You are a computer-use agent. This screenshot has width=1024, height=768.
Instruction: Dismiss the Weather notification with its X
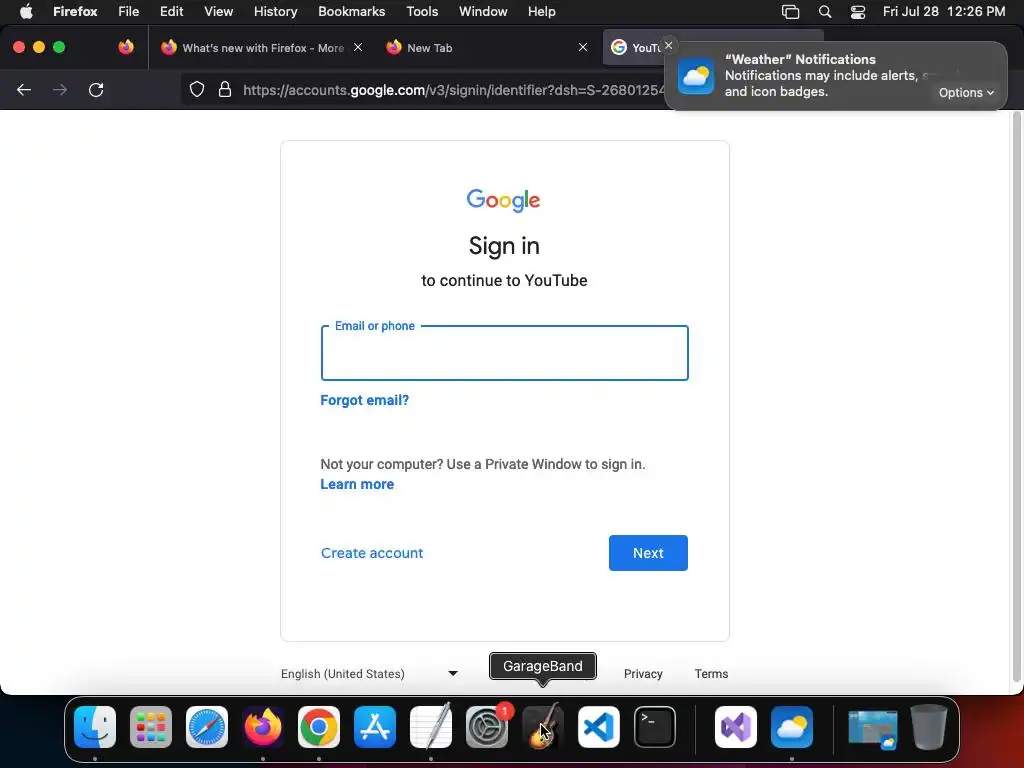pyautogui.click(x=668, y=46)
